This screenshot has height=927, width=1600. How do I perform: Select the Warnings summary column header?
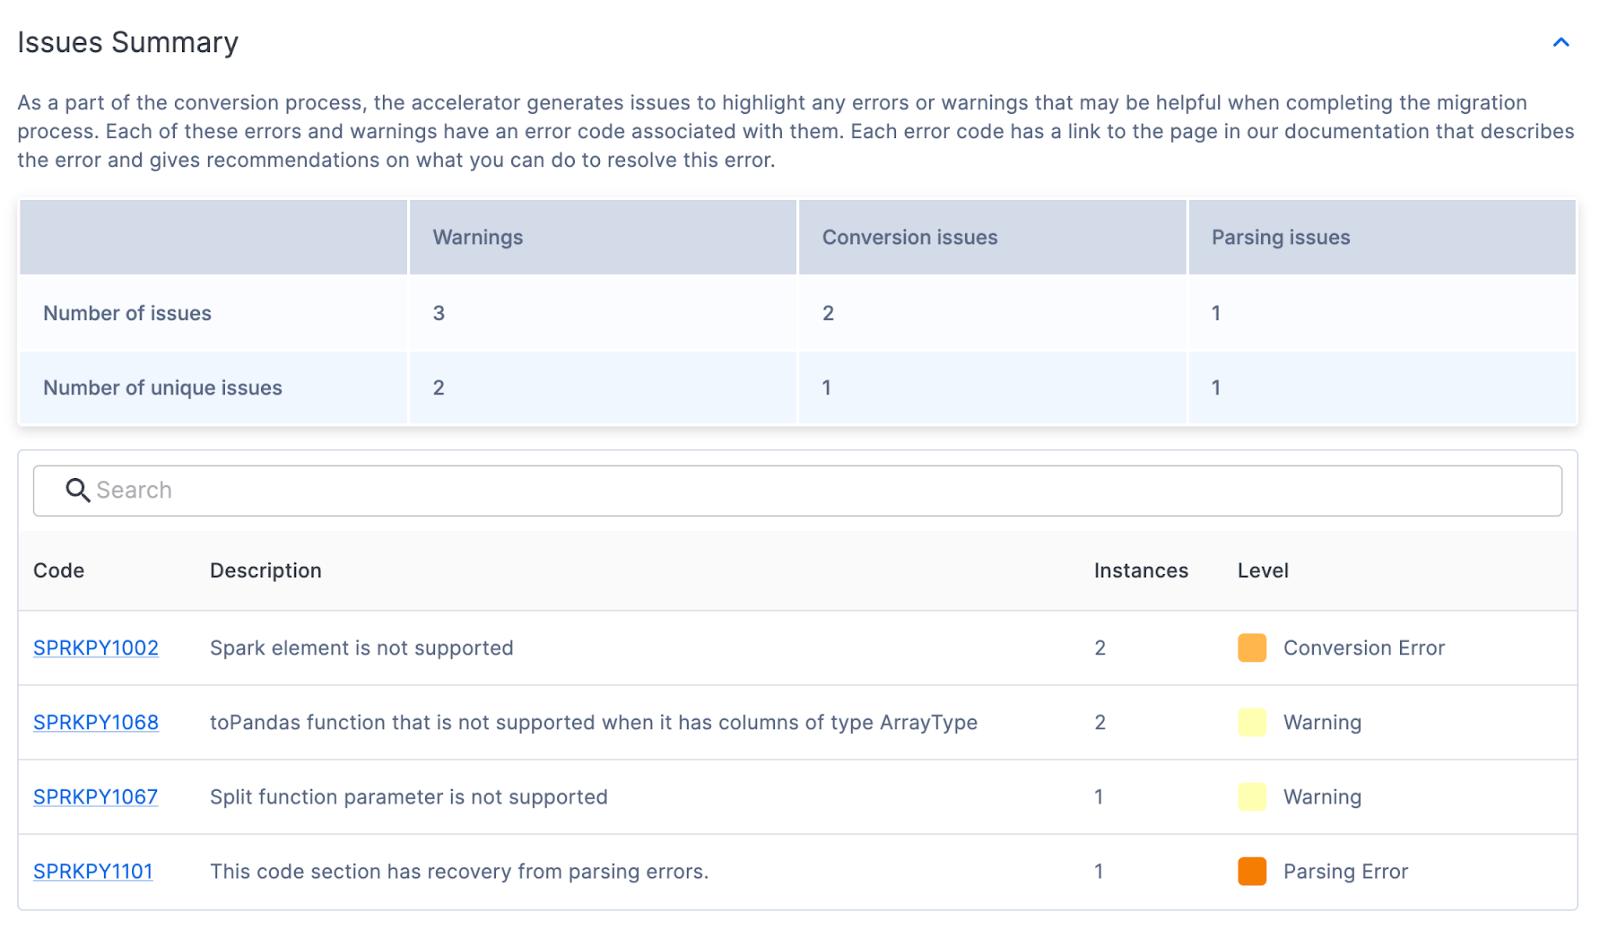click(477, 237)
